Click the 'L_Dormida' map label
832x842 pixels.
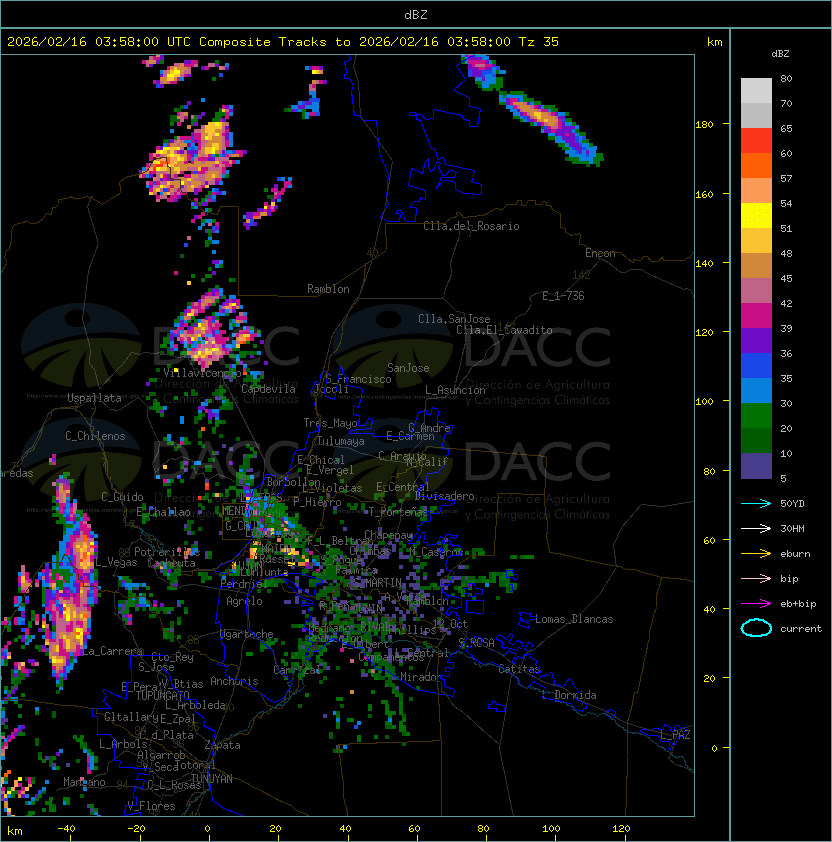[x=569, y=695]
